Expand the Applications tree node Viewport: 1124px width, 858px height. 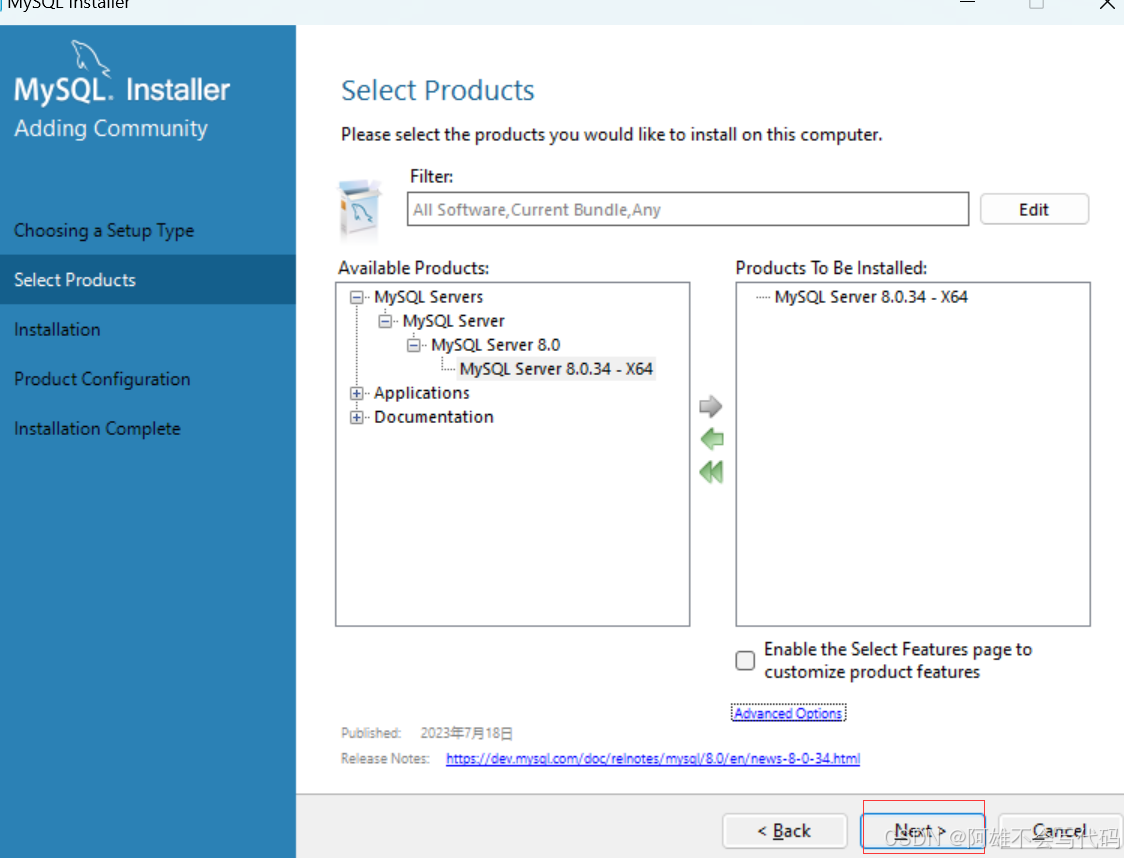(x=357, y=393)
